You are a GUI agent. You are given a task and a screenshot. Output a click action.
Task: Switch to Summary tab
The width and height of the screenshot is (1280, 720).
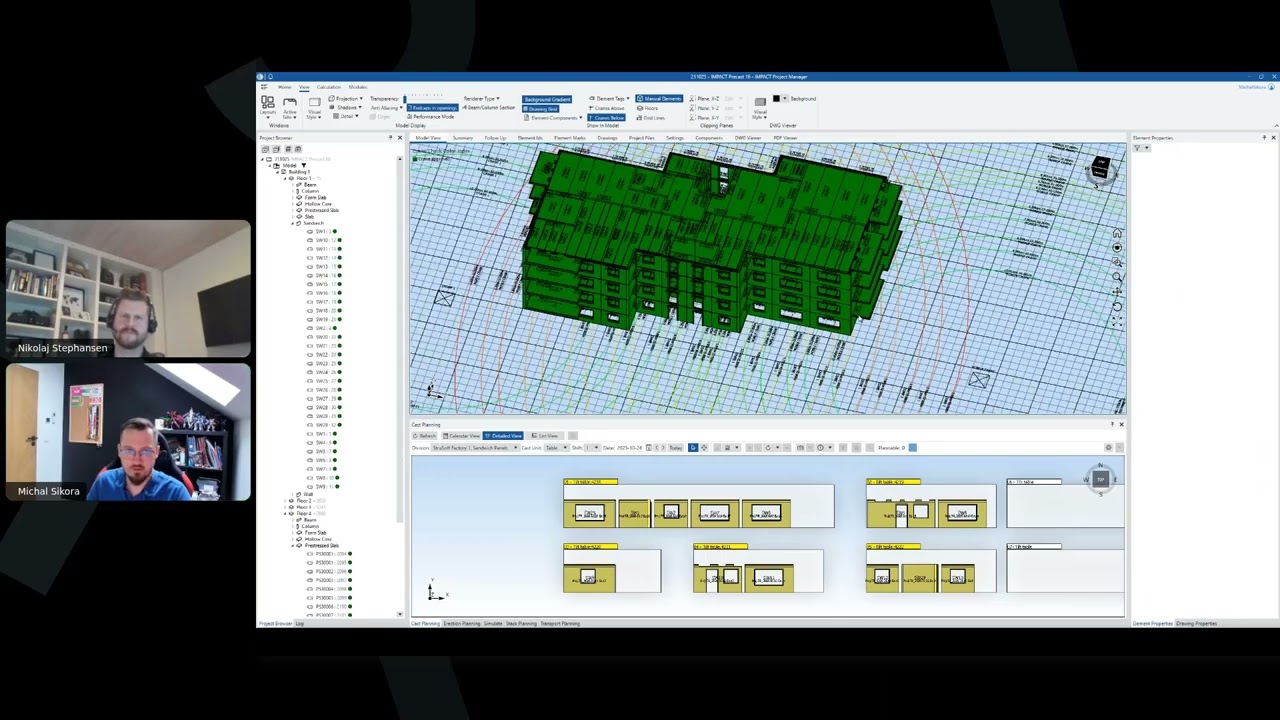click(462, 138)
